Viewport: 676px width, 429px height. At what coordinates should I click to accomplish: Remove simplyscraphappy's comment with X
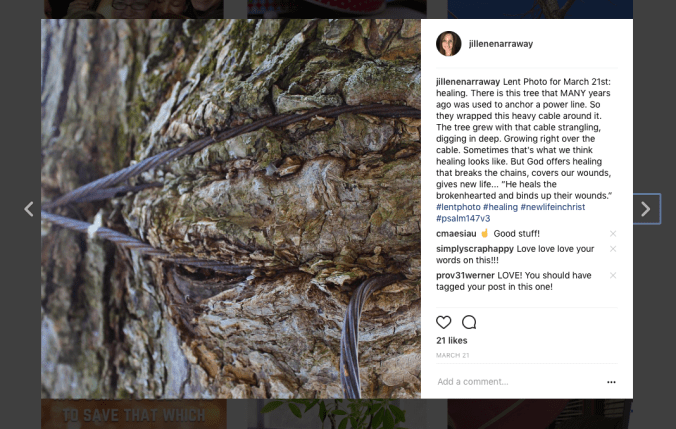click(x=613, y=248)
